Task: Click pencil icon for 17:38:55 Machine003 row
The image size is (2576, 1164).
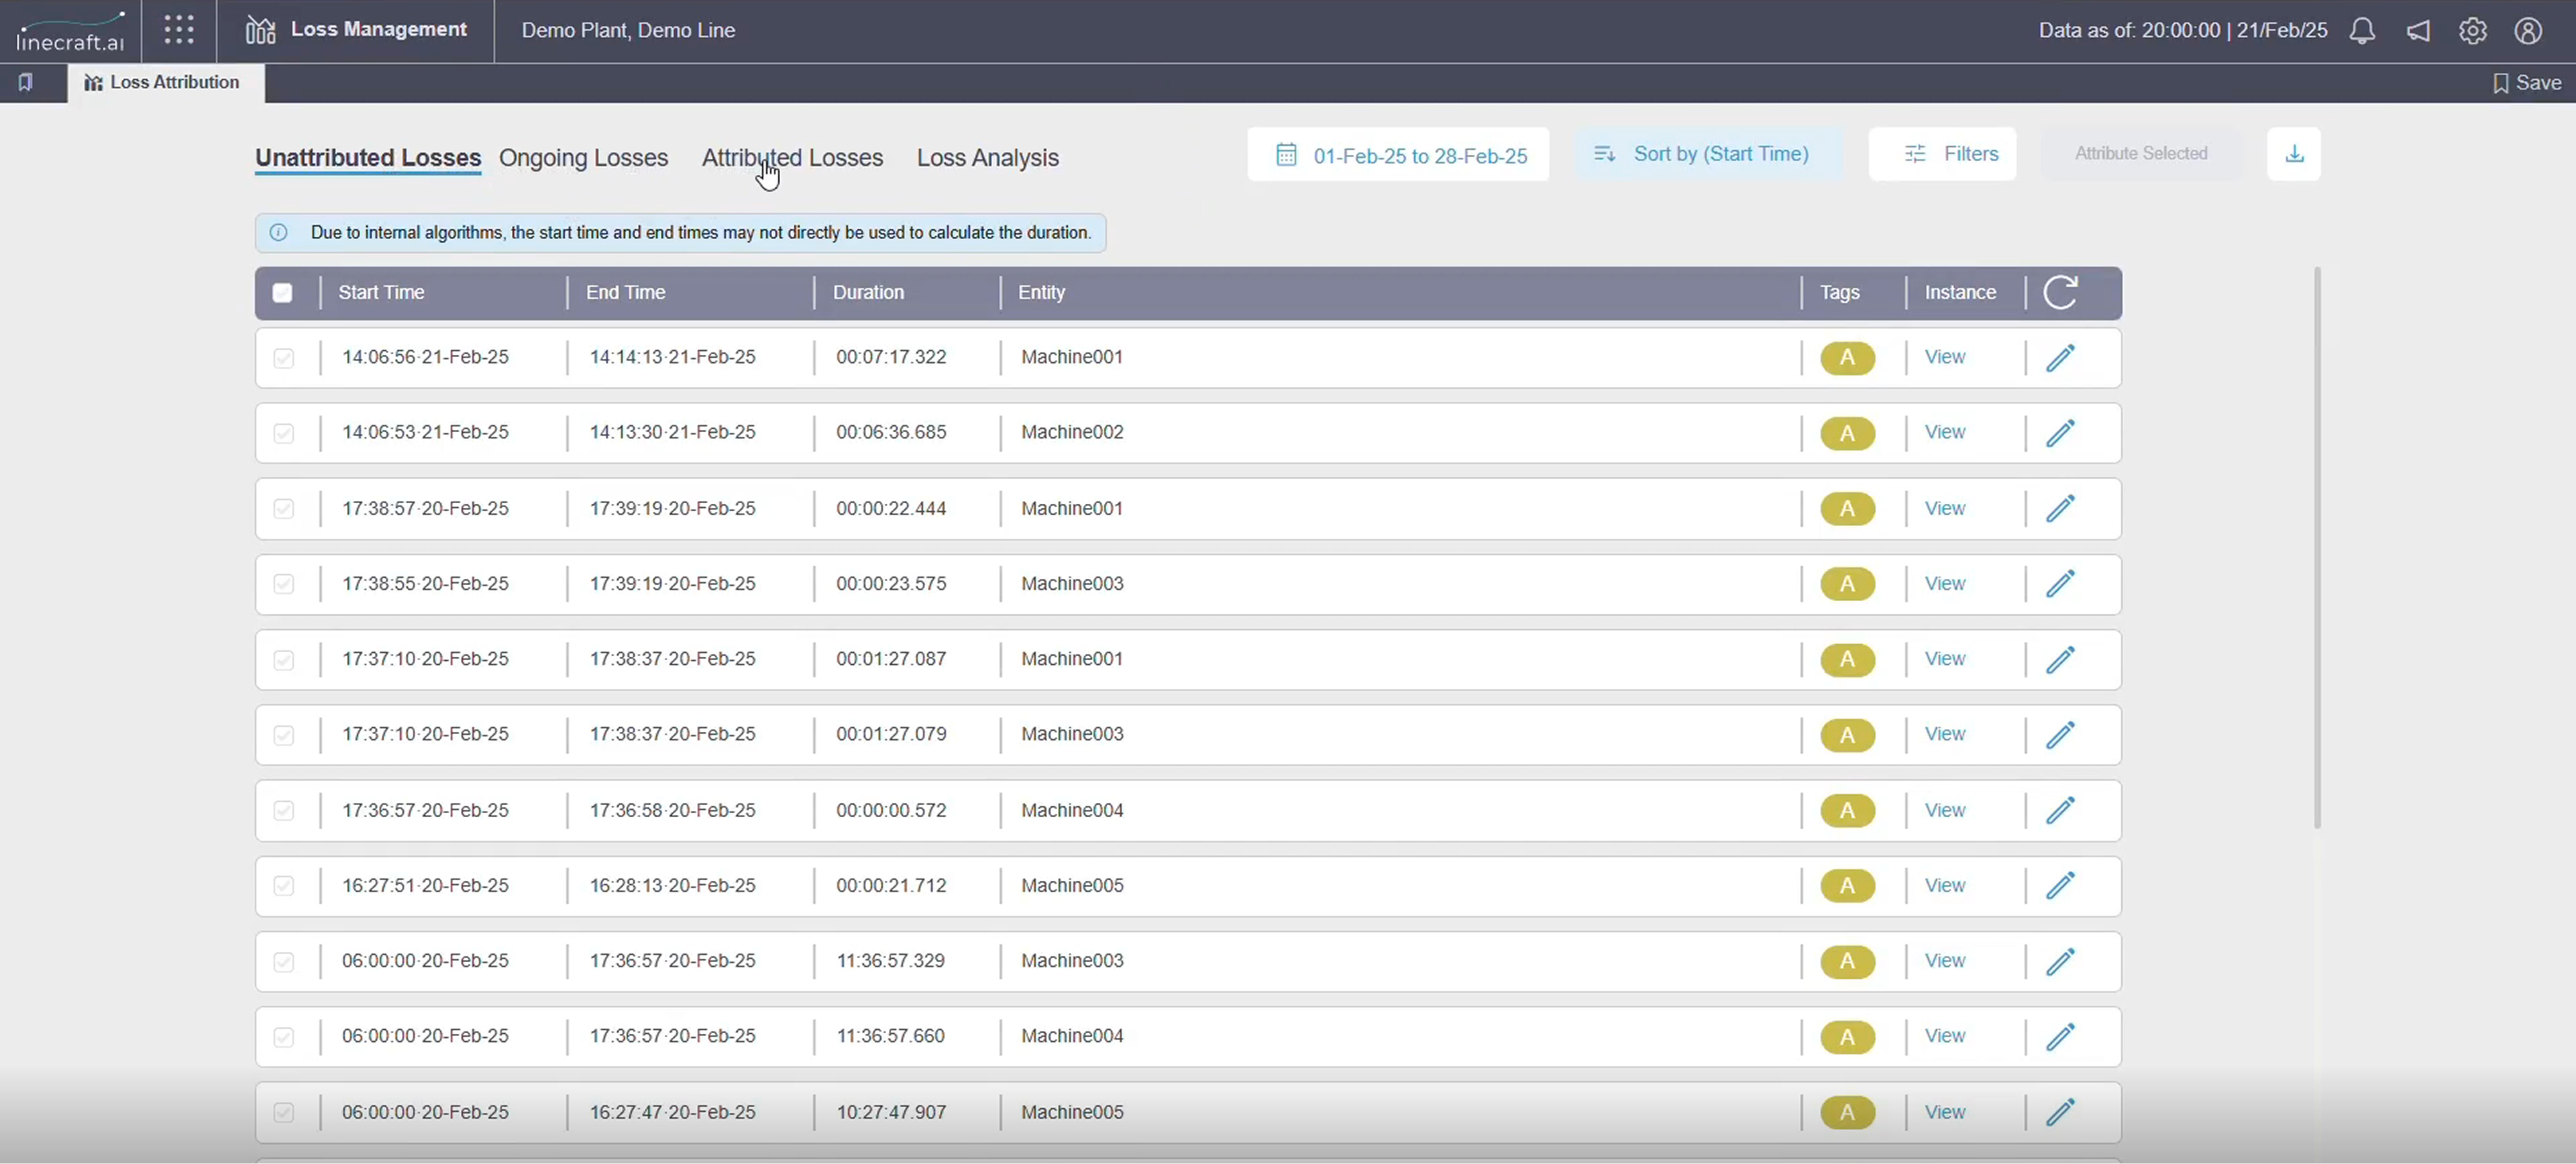Action: [2060, 584]
